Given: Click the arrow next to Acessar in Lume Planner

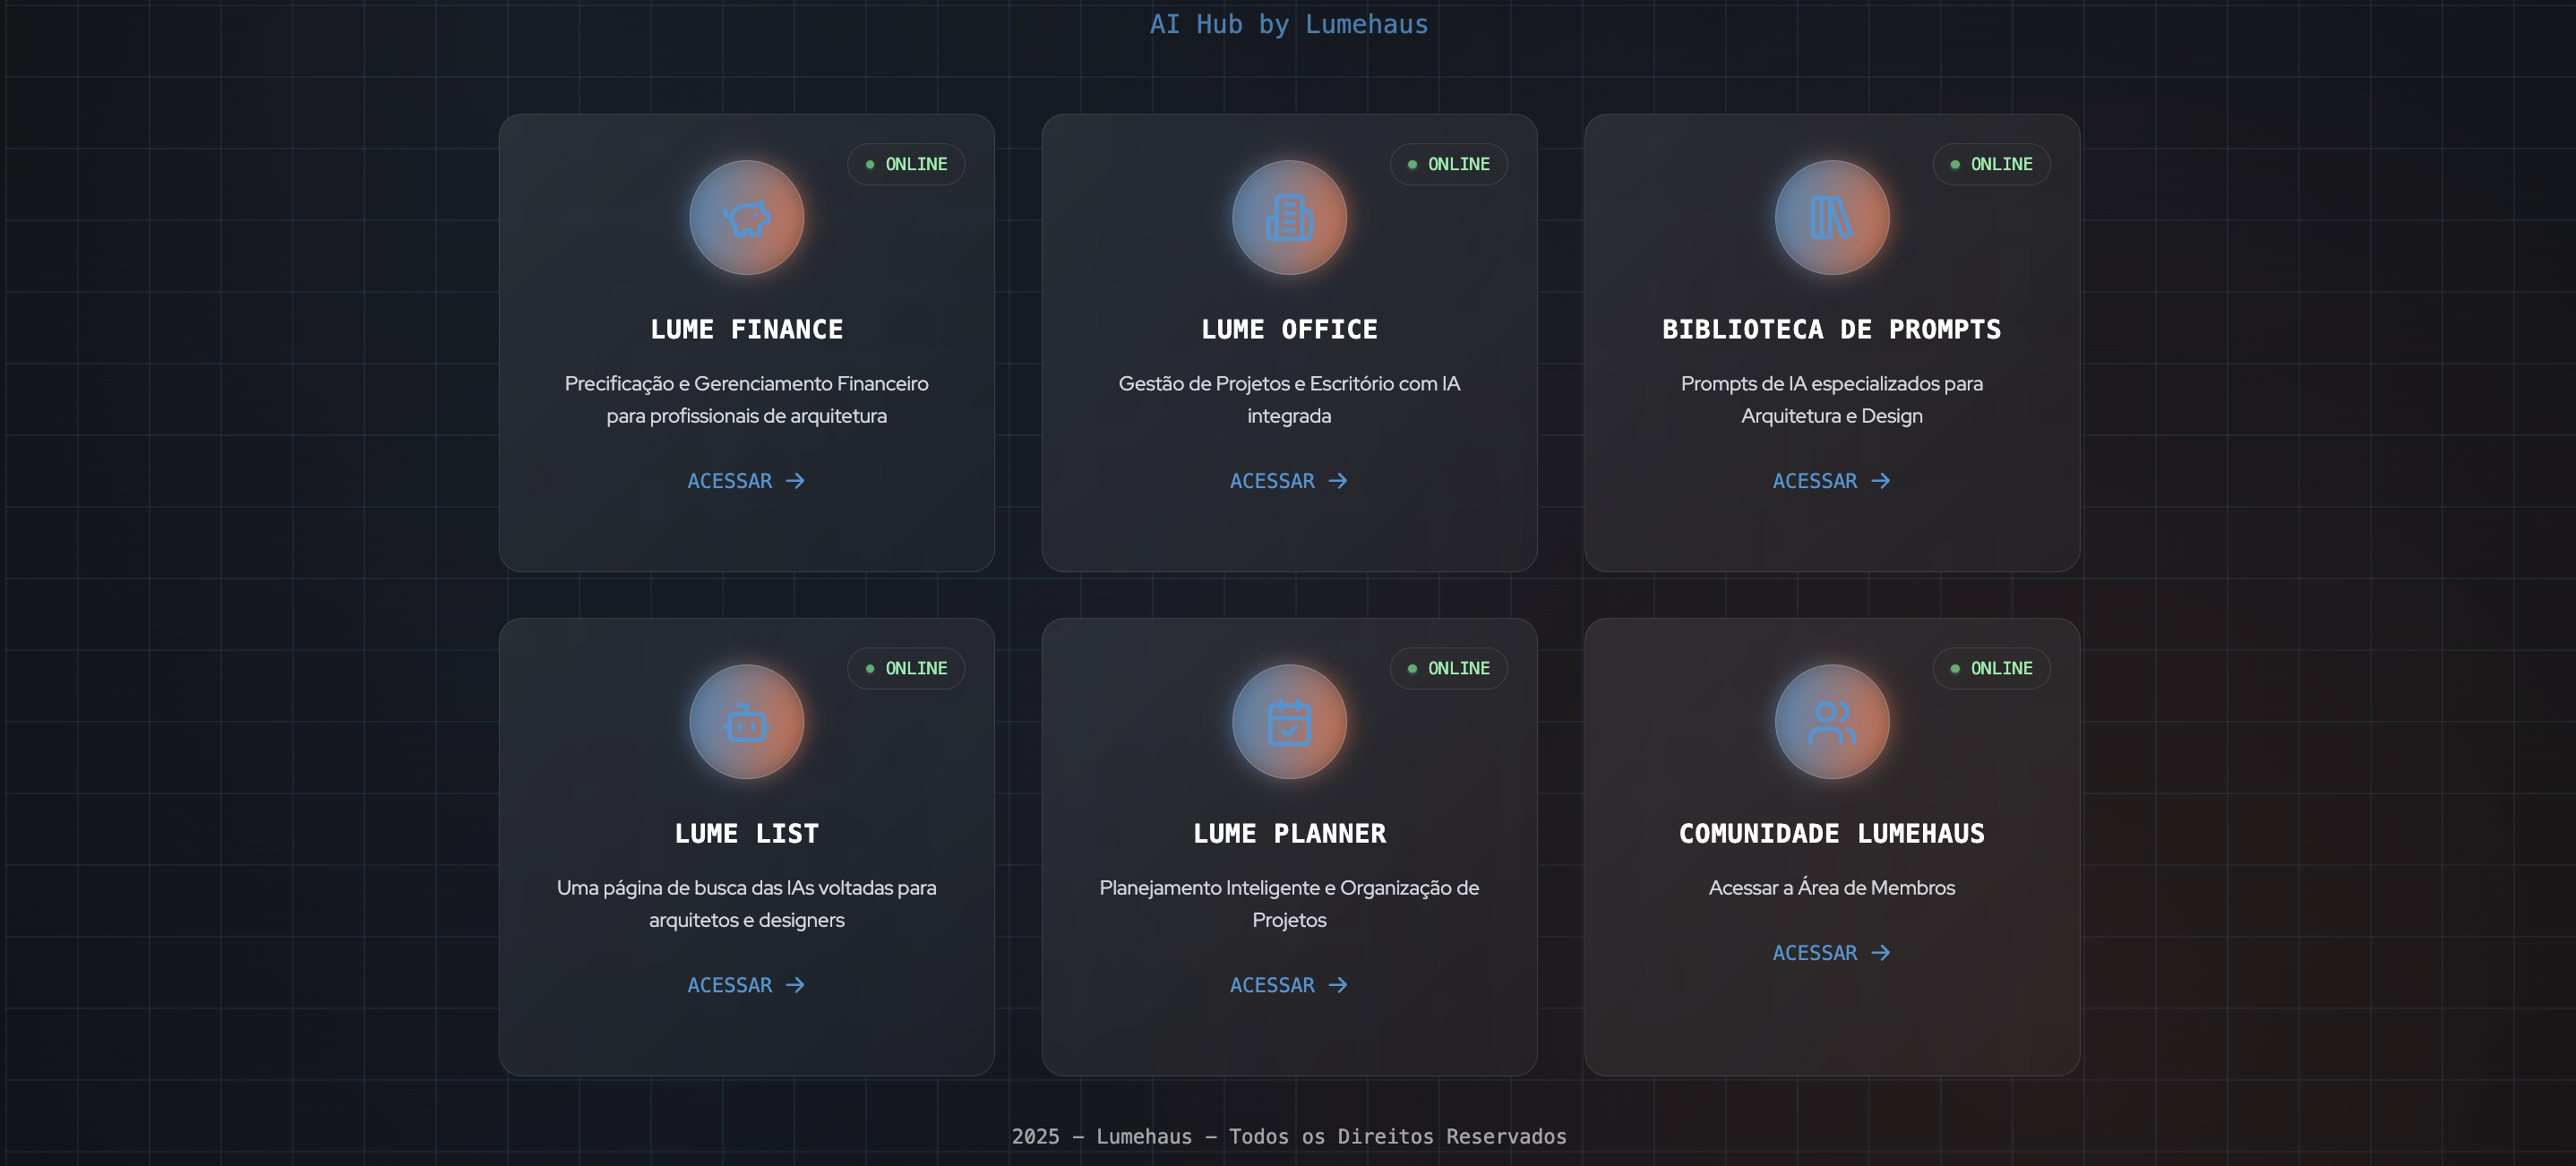Looking at the screenshot, I should [x=1338, y=985].
